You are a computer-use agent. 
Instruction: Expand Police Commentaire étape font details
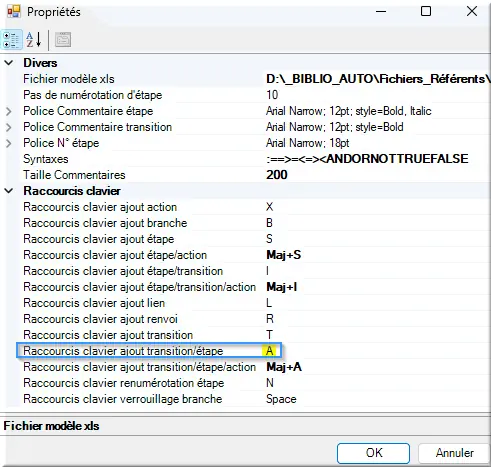(9, 111)
